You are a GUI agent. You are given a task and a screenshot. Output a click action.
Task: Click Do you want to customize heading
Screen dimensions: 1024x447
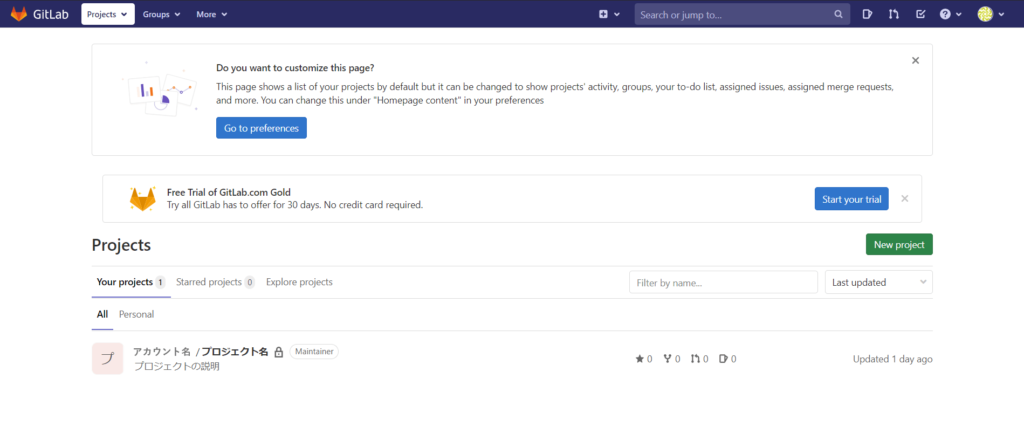[x=295, y=68]
